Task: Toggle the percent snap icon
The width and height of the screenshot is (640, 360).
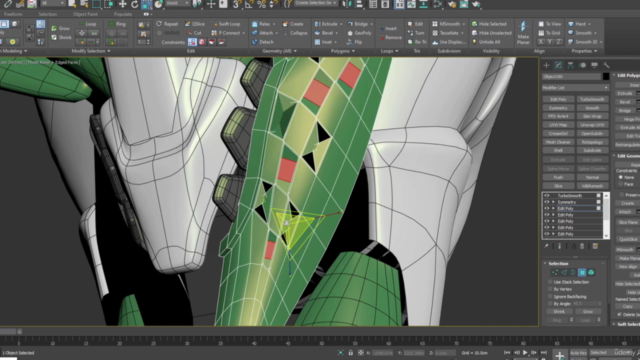Action: tap(262, 4)
